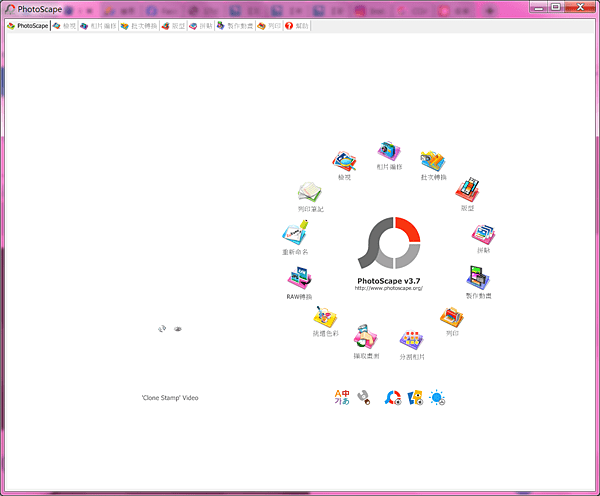The image size is (600, 496).
Task: Open 檢視 viewer icon in the circular menu
Action: (344, 161)
